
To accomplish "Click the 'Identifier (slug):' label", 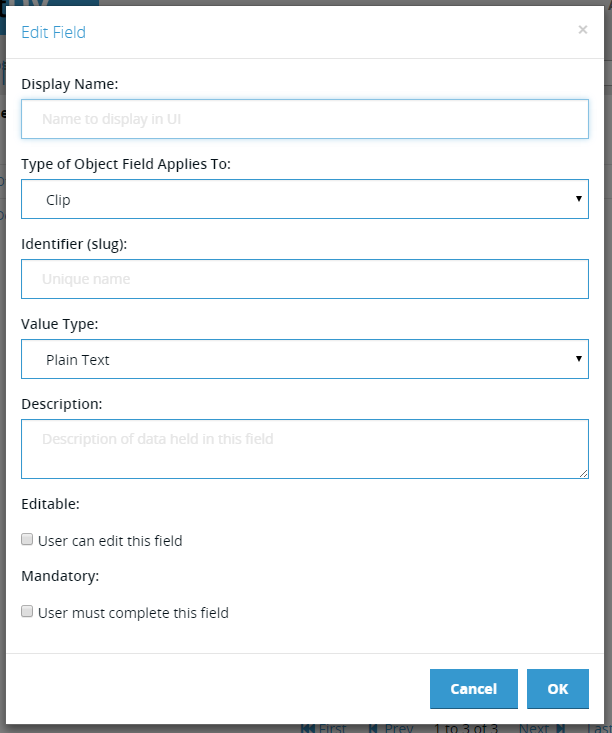I will pyautogui.click(x=74, y=244).
